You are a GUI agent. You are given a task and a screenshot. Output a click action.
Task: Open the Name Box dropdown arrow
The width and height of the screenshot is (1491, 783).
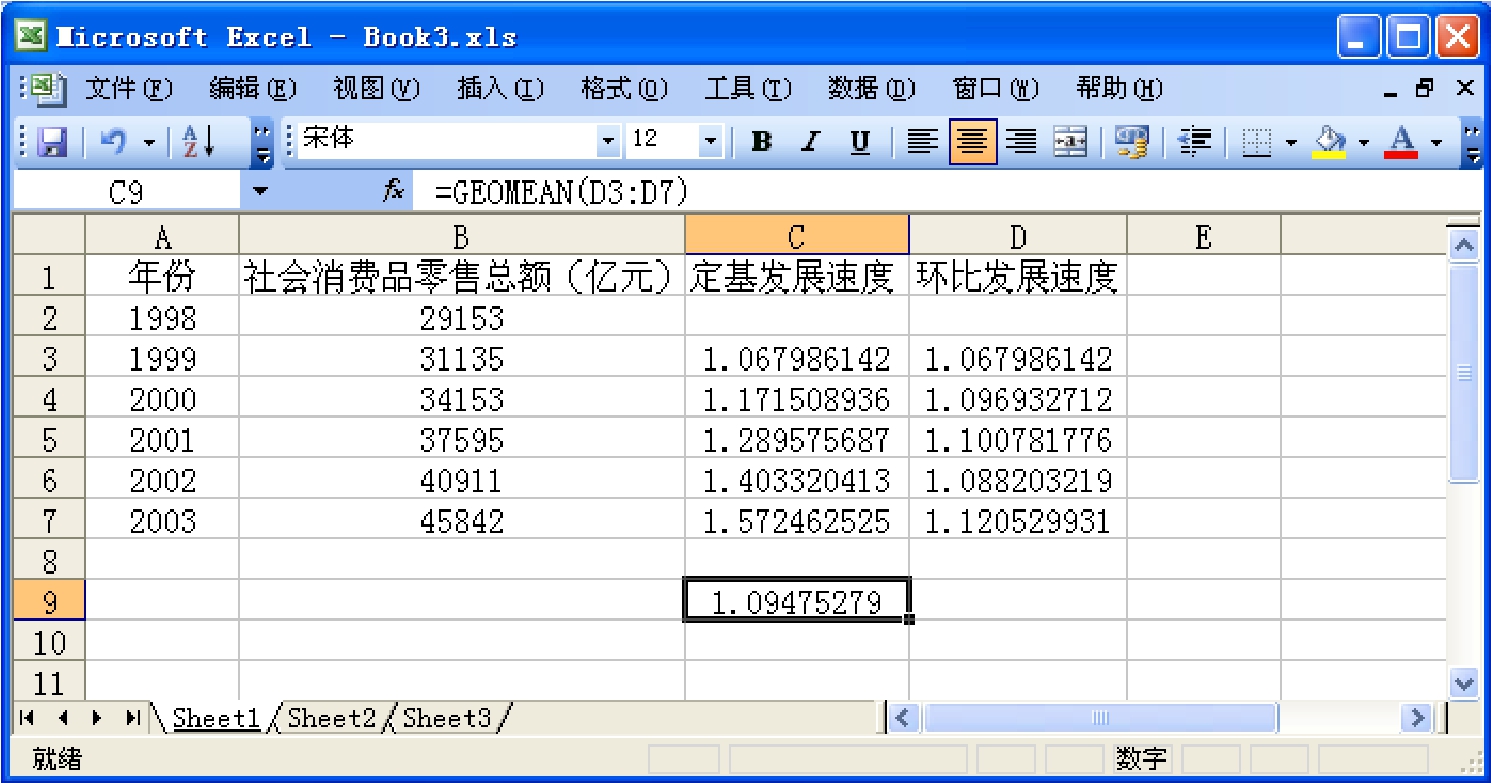click(260, 190)
